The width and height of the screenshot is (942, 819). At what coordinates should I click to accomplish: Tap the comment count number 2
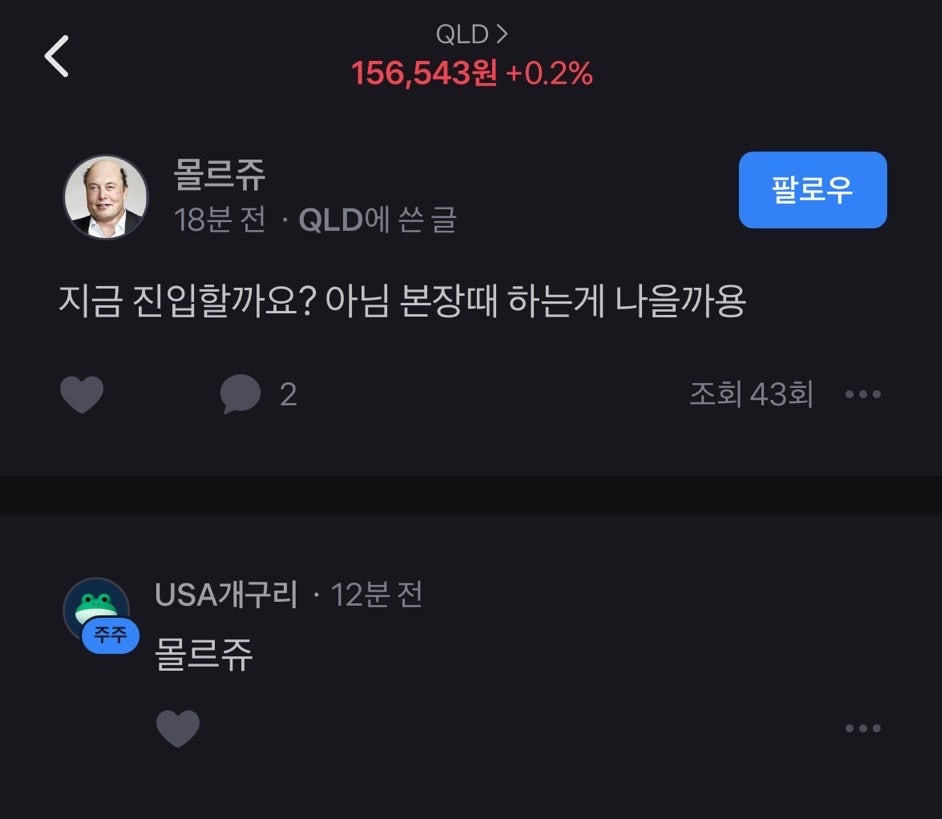(x=288, y=395)
